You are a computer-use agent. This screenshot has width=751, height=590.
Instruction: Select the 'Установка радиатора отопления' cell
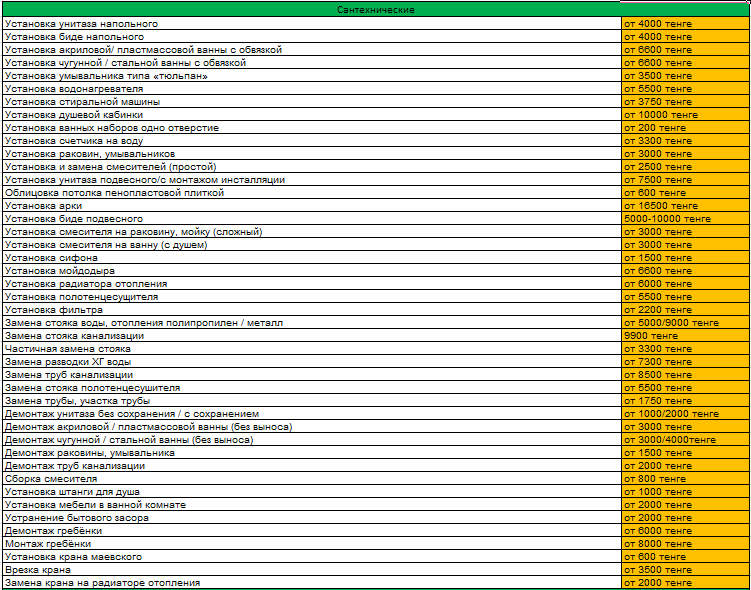[x=312, y=284]
